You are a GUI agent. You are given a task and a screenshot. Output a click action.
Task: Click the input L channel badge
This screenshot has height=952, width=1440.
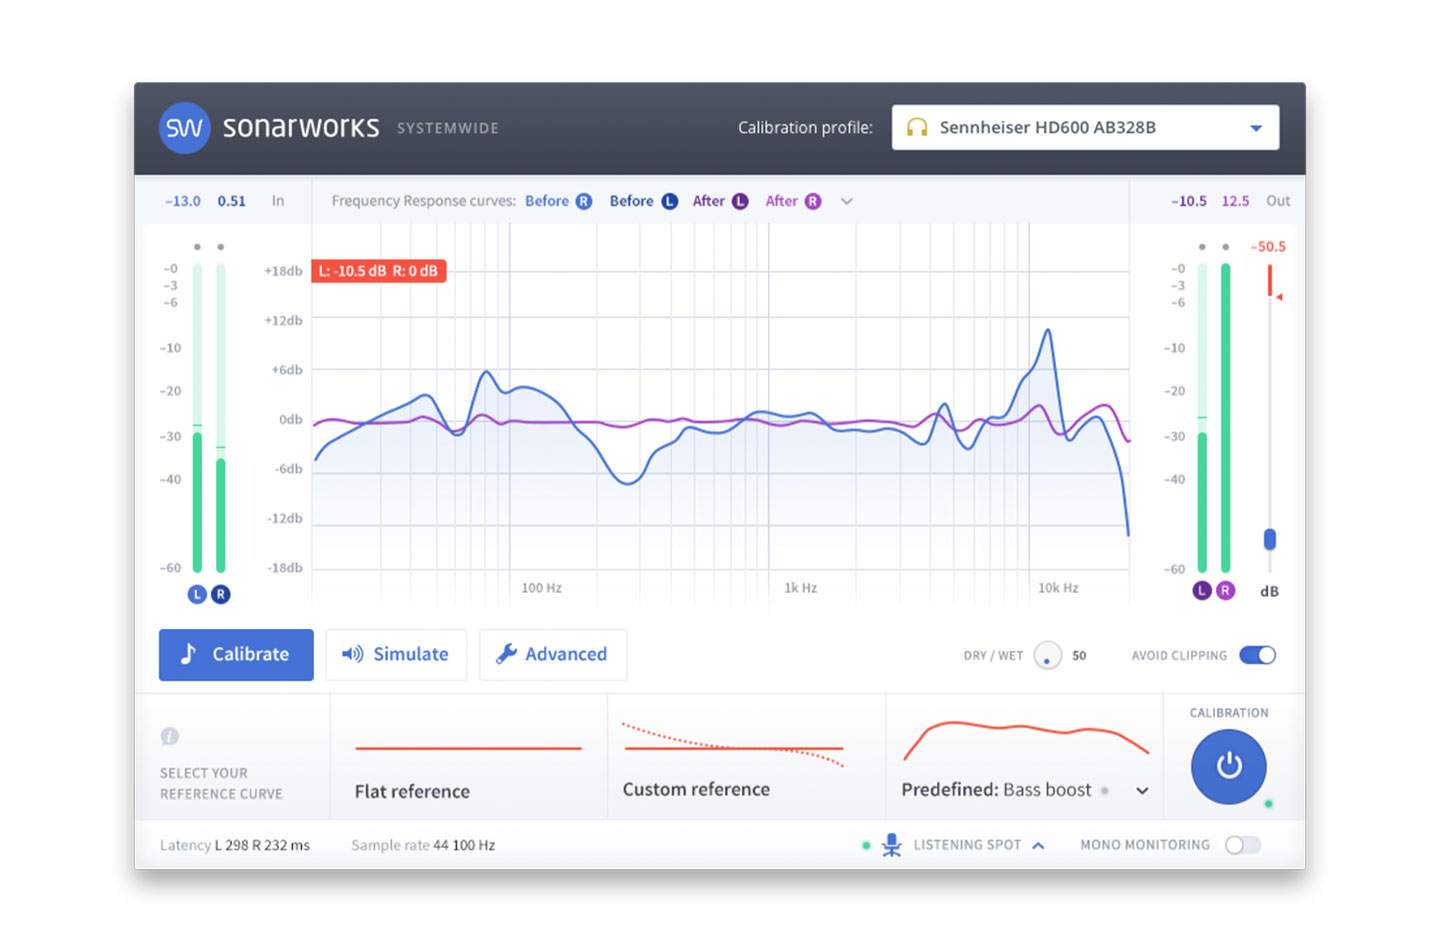click(x=197, y=594)
